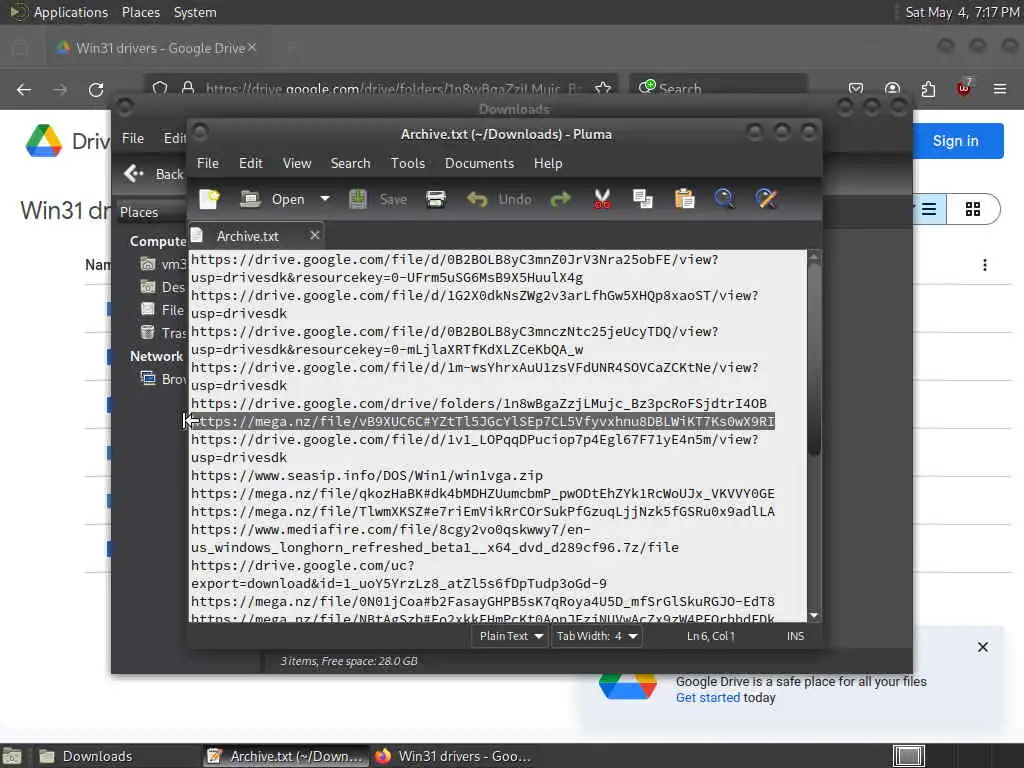The height and width of the screenshot is (768, 1024).
Task: Open the Pluma View menu
Action: pos(296,163)
